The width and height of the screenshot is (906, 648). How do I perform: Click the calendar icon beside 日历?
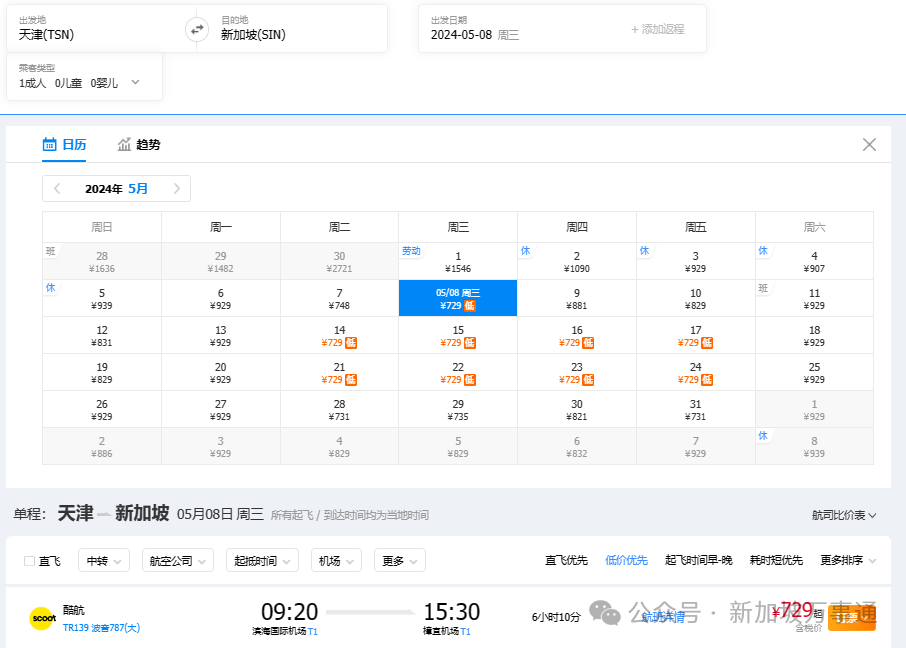pos(50,145)
